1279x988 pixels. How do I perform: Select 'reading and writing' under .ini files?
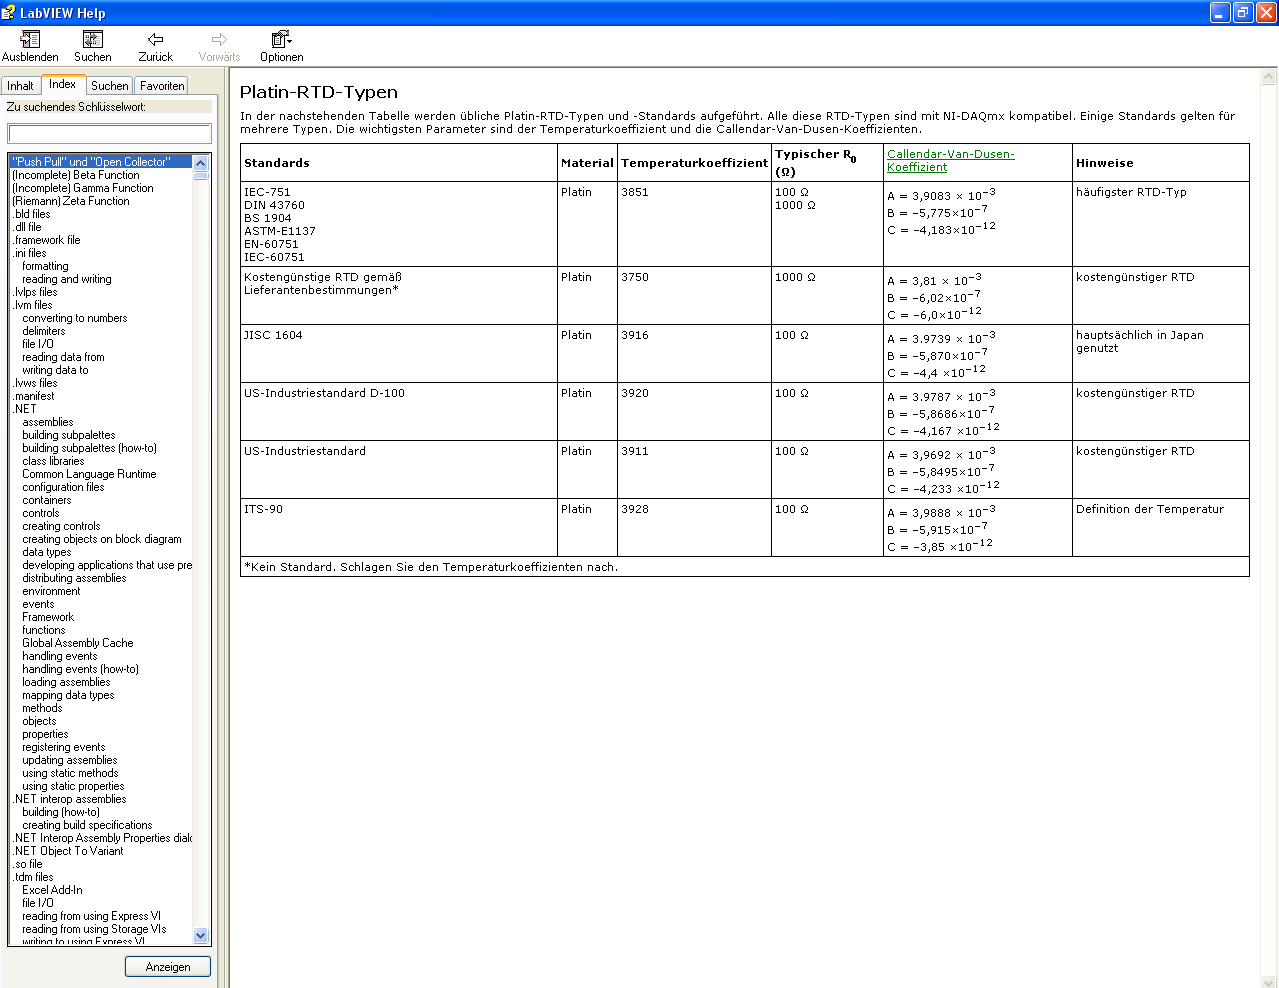tap(67, 279)
